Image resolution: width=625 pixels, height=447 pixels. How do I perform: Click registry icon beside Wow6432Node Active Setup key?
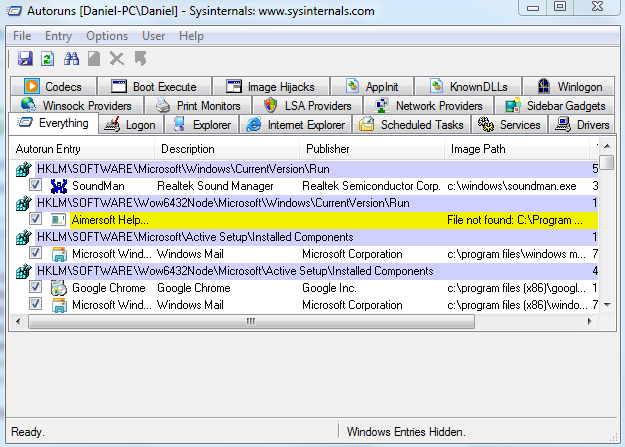point(24,271)
